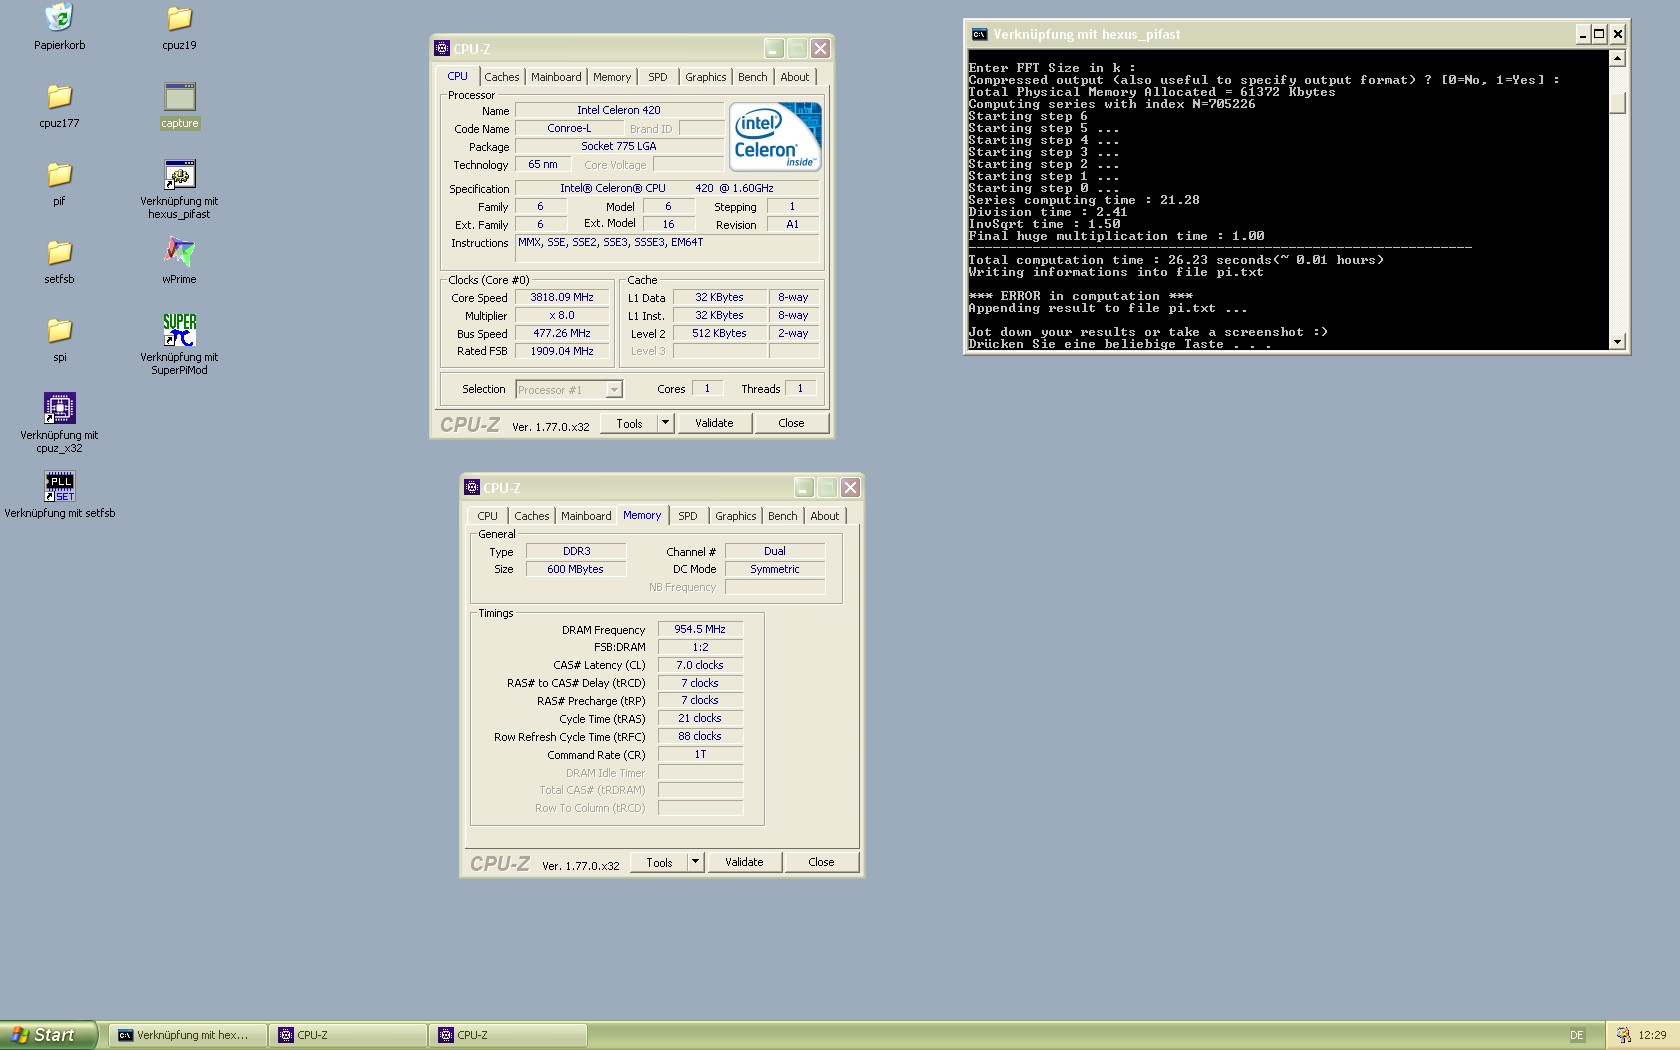Screen dimensions: 1680x1050
Task: Expand Tools dropdown arrow in upper CPU-Z window
Action: click(665, 423)
